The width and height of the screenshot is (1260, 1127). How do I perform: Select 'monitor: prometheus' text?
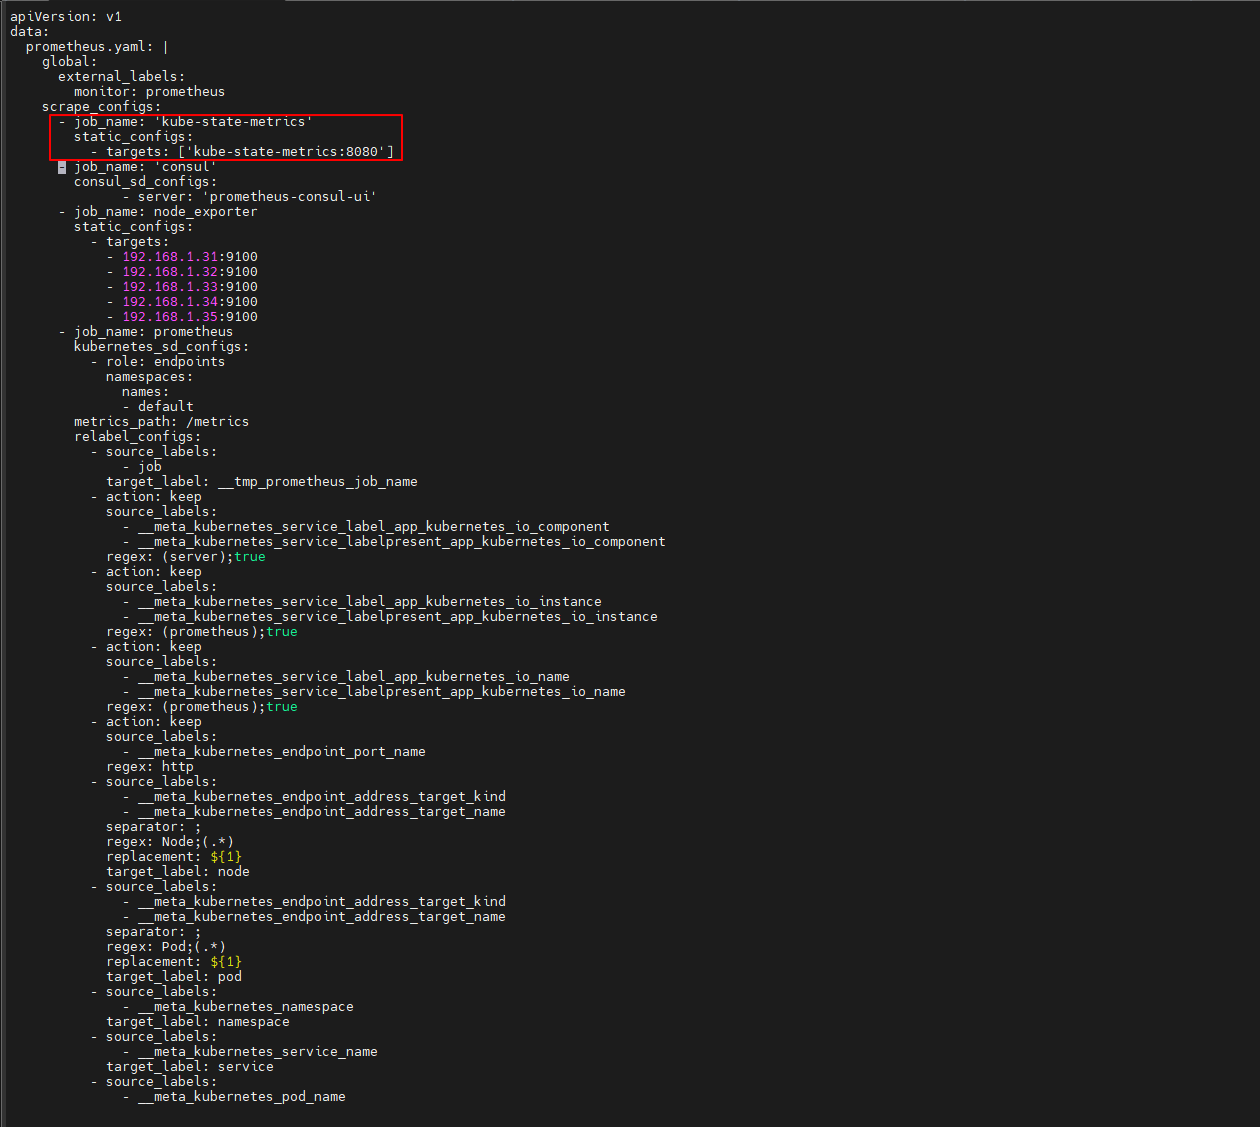coord(149,92)
